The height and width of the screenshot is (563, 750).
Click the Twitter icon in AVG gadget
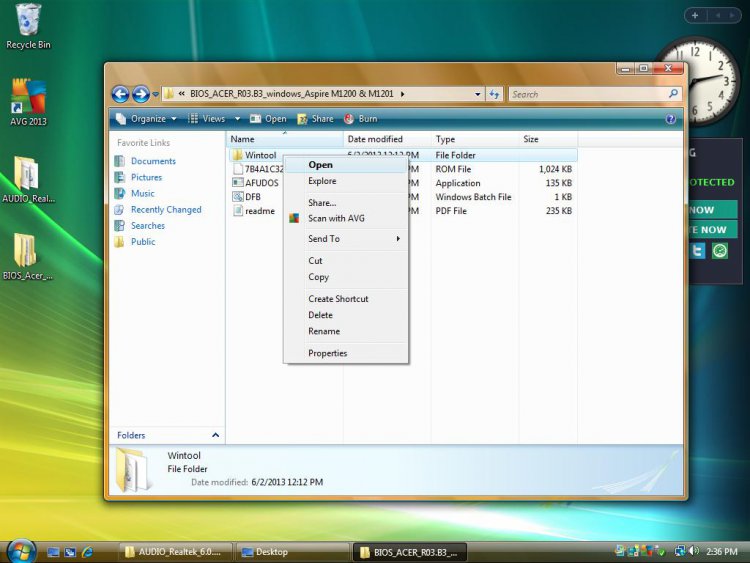(698, 250)
